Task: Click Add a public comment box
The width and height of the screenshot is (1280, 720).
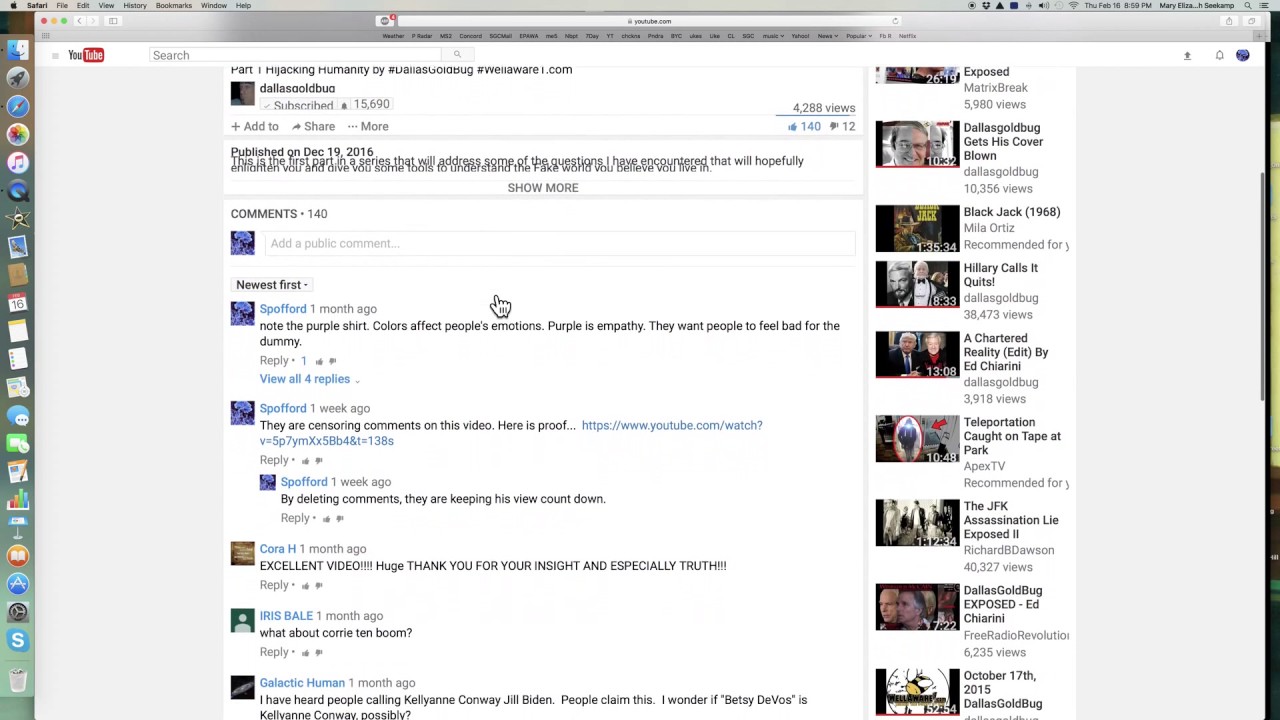Action: click(559, 243)
